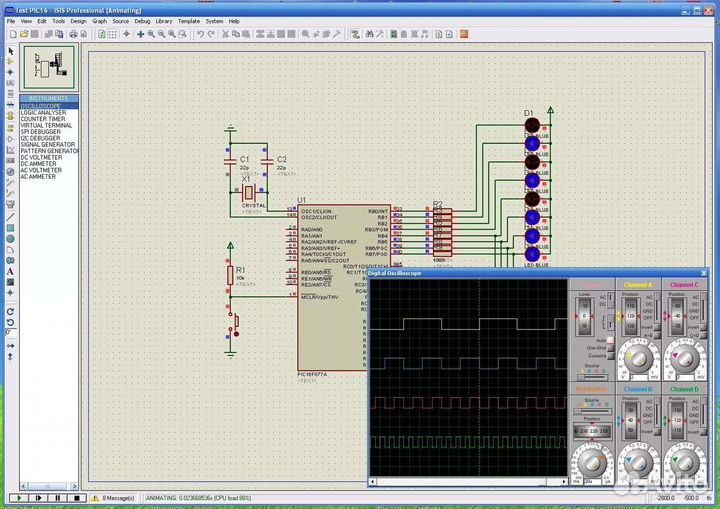Viewport: 720px width, 509px height.
Task: Stop the simulation
Action: 77,498
